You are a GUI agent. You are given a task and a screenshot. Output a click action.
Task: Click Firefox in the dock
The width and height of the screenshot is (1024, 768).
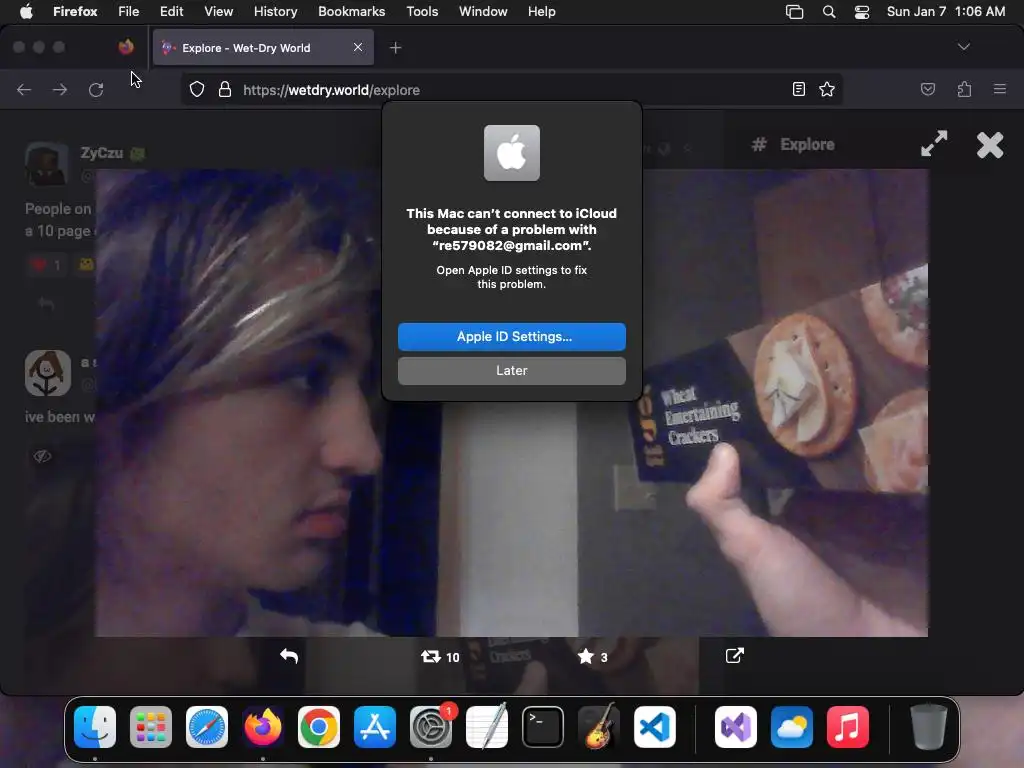pos(263,727)
